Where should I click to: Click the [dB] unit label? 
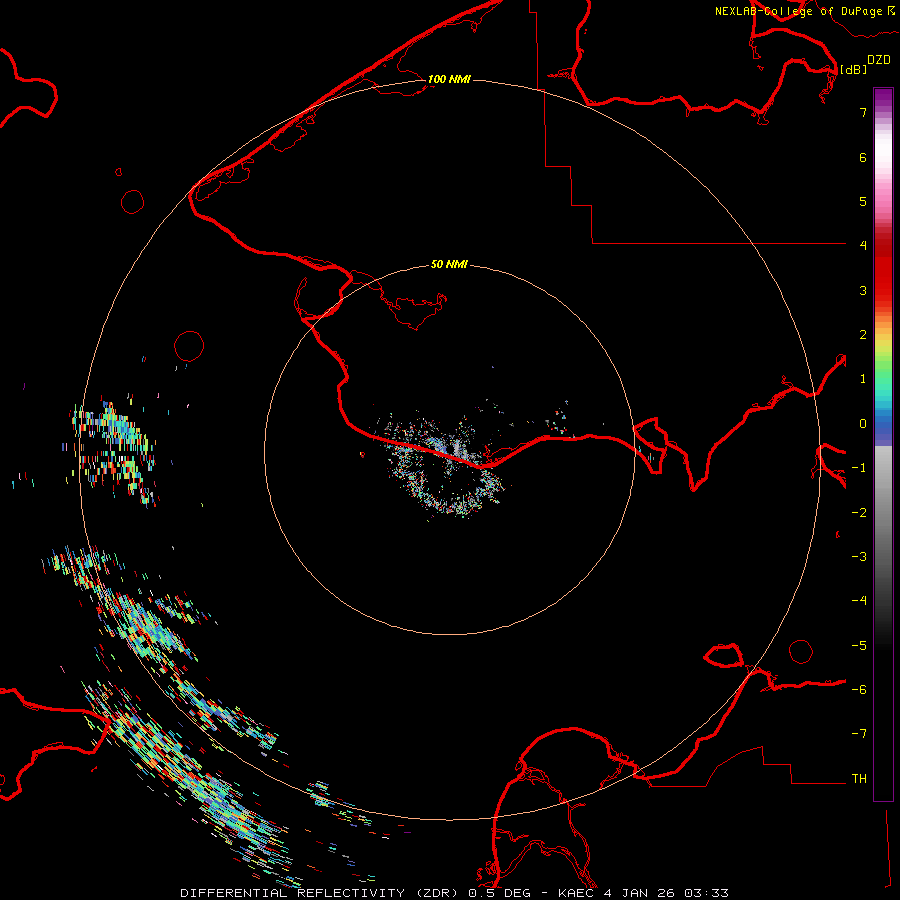click(854, 69)
